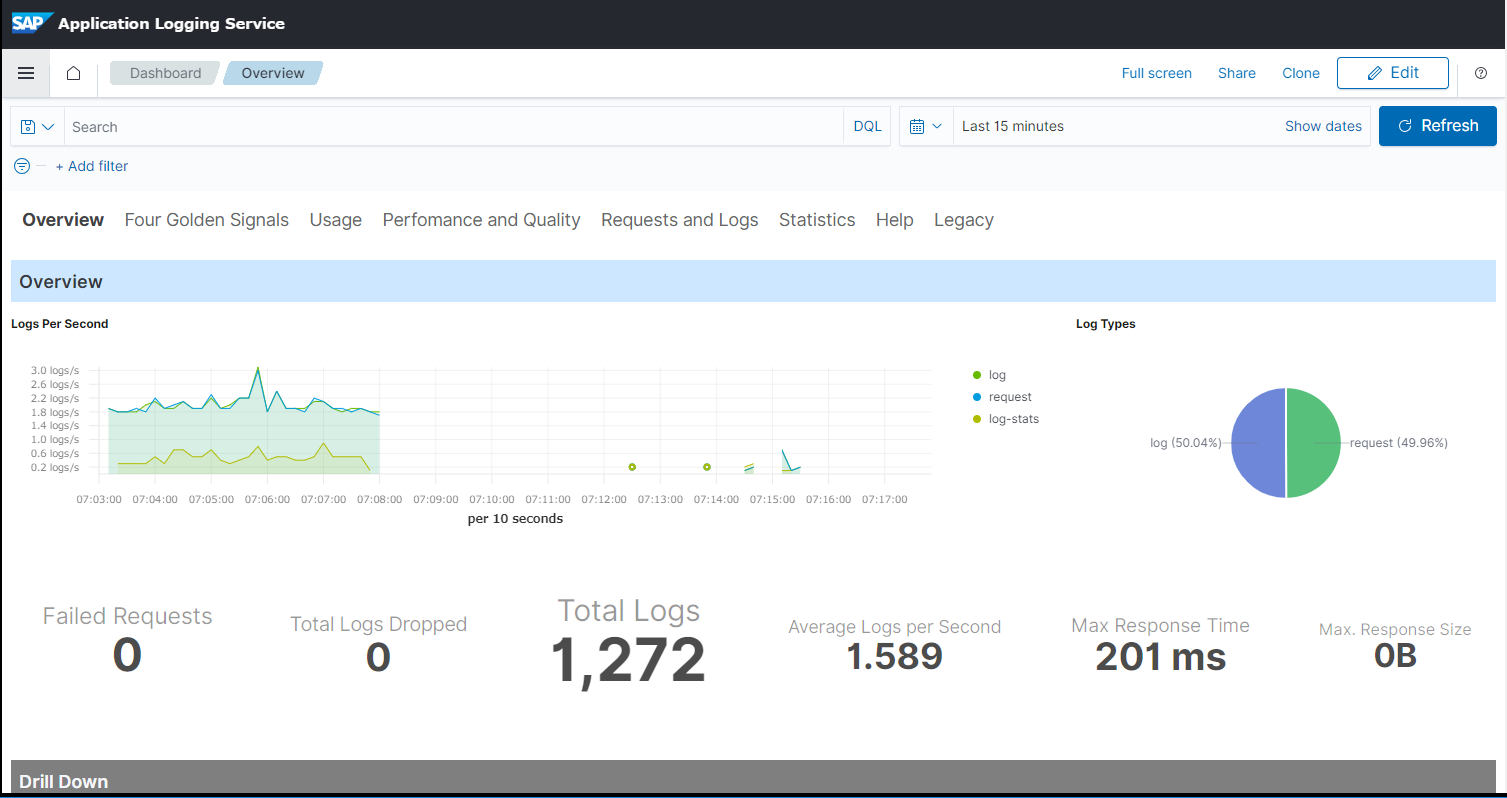This screenshot has height=798, width=1507.
Task: Click the Edit dashboard button
Action: tap(1392, 73)
